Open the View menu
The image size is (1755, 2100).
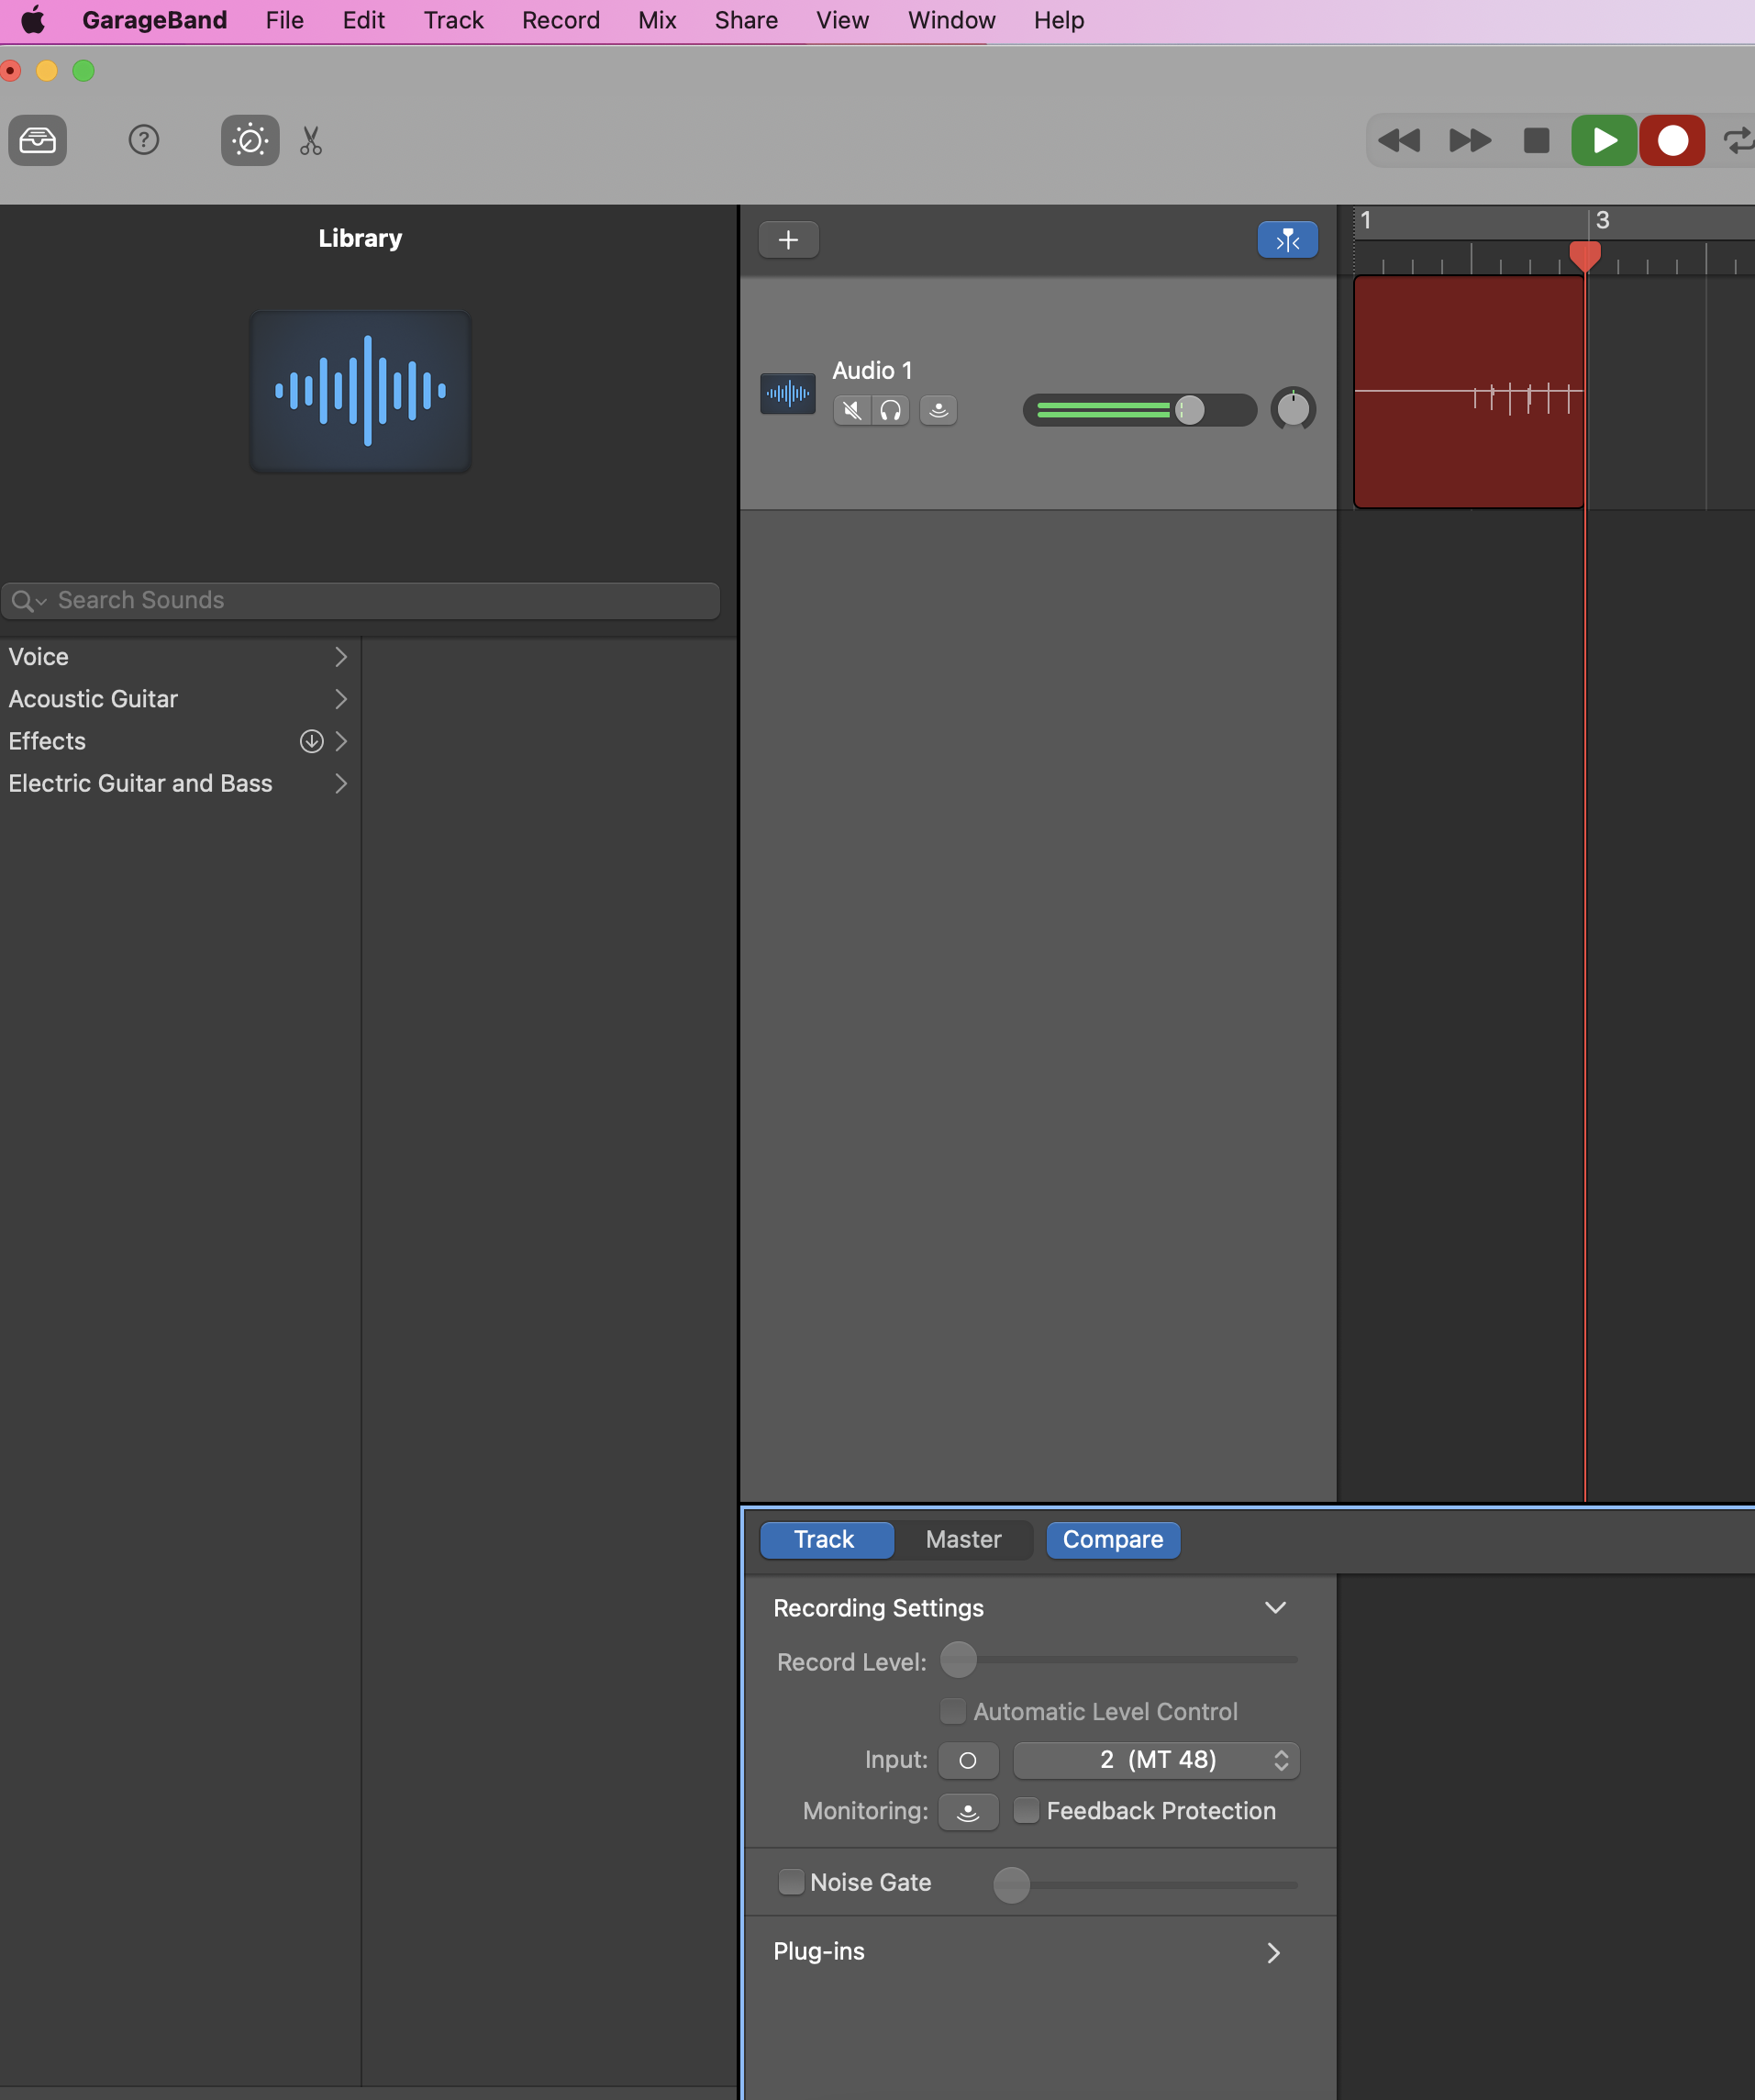842,20
